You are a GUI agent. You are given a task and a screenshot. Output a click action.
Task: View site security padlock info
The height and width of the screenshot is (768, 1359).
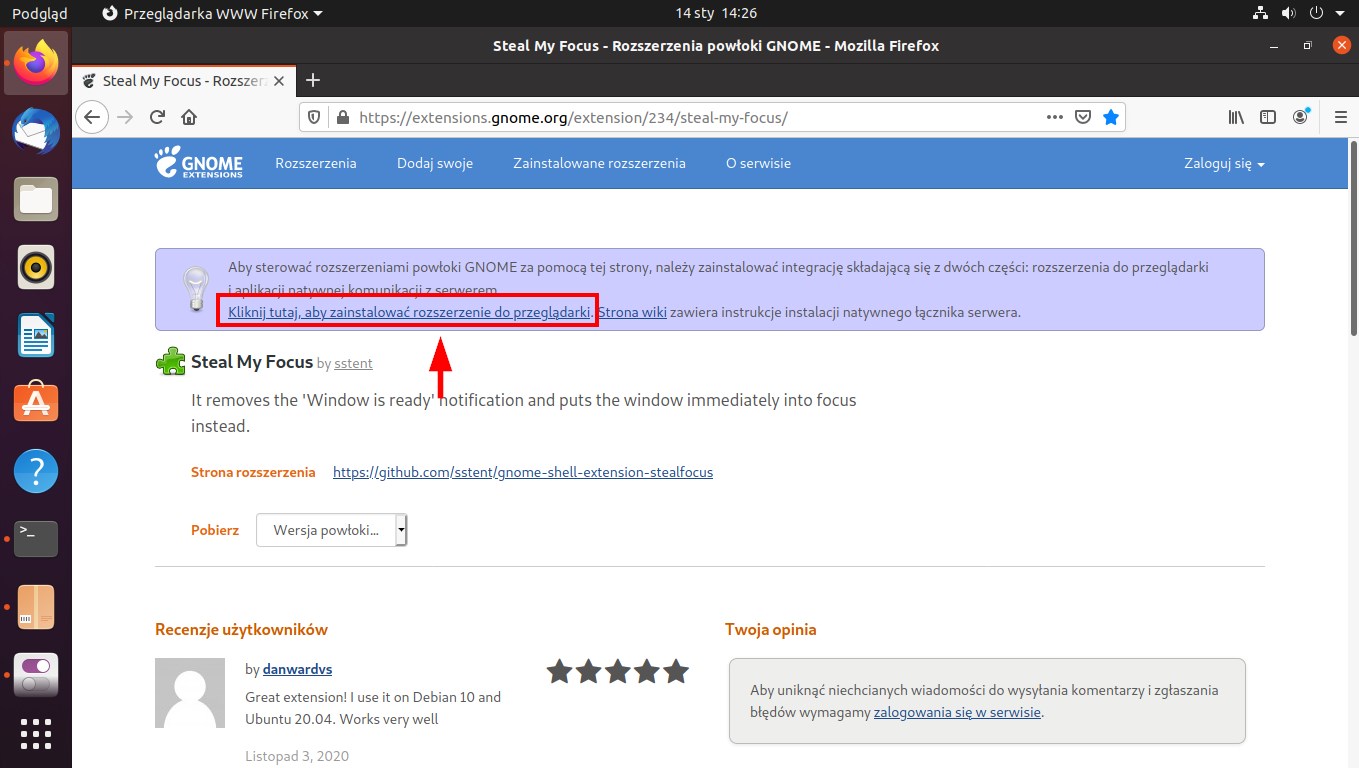coord(342,117)
